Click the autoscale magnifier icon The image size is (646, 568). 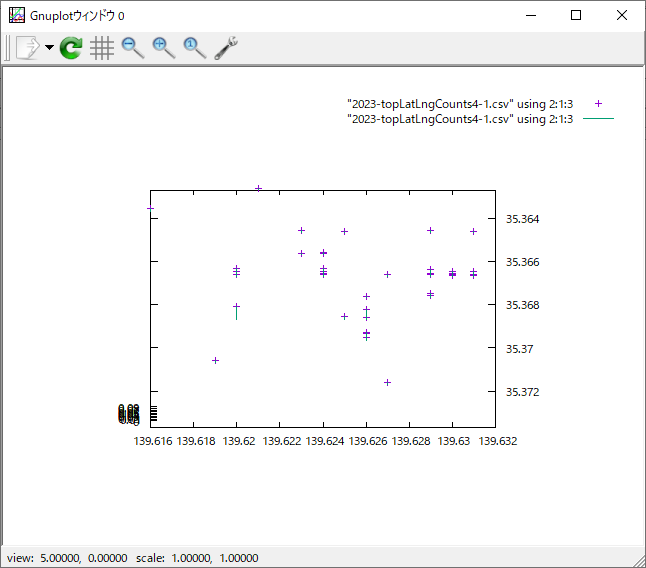tap(194, 48)
